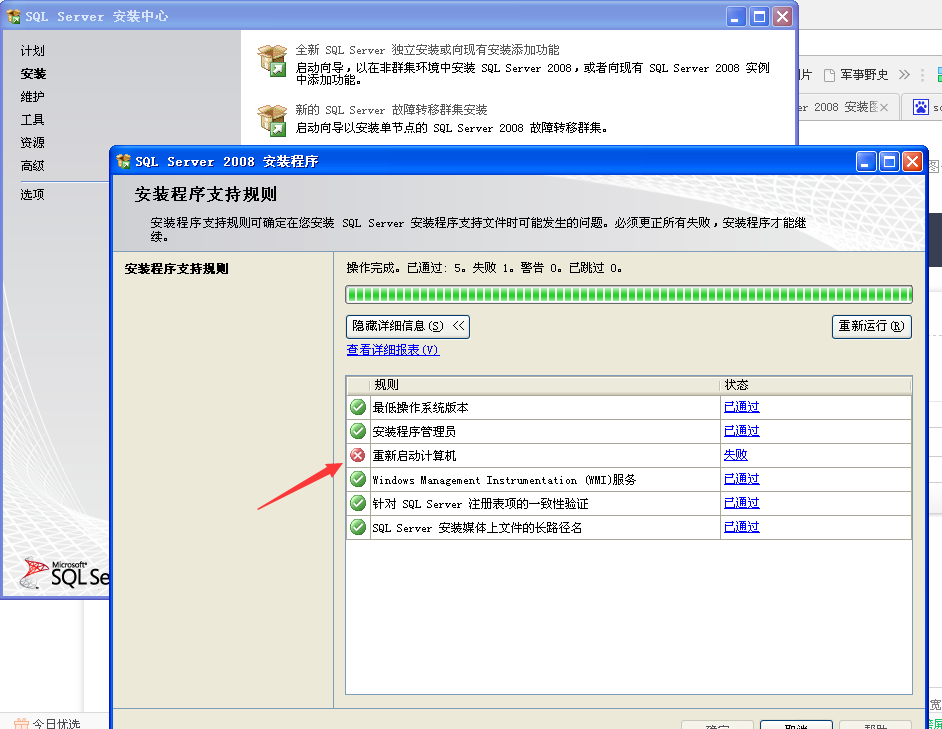Click SQL Server 安装媒体上文件的长路径名 text
Image resolution: width=942 pixels, height=729 pixels.
477,528
